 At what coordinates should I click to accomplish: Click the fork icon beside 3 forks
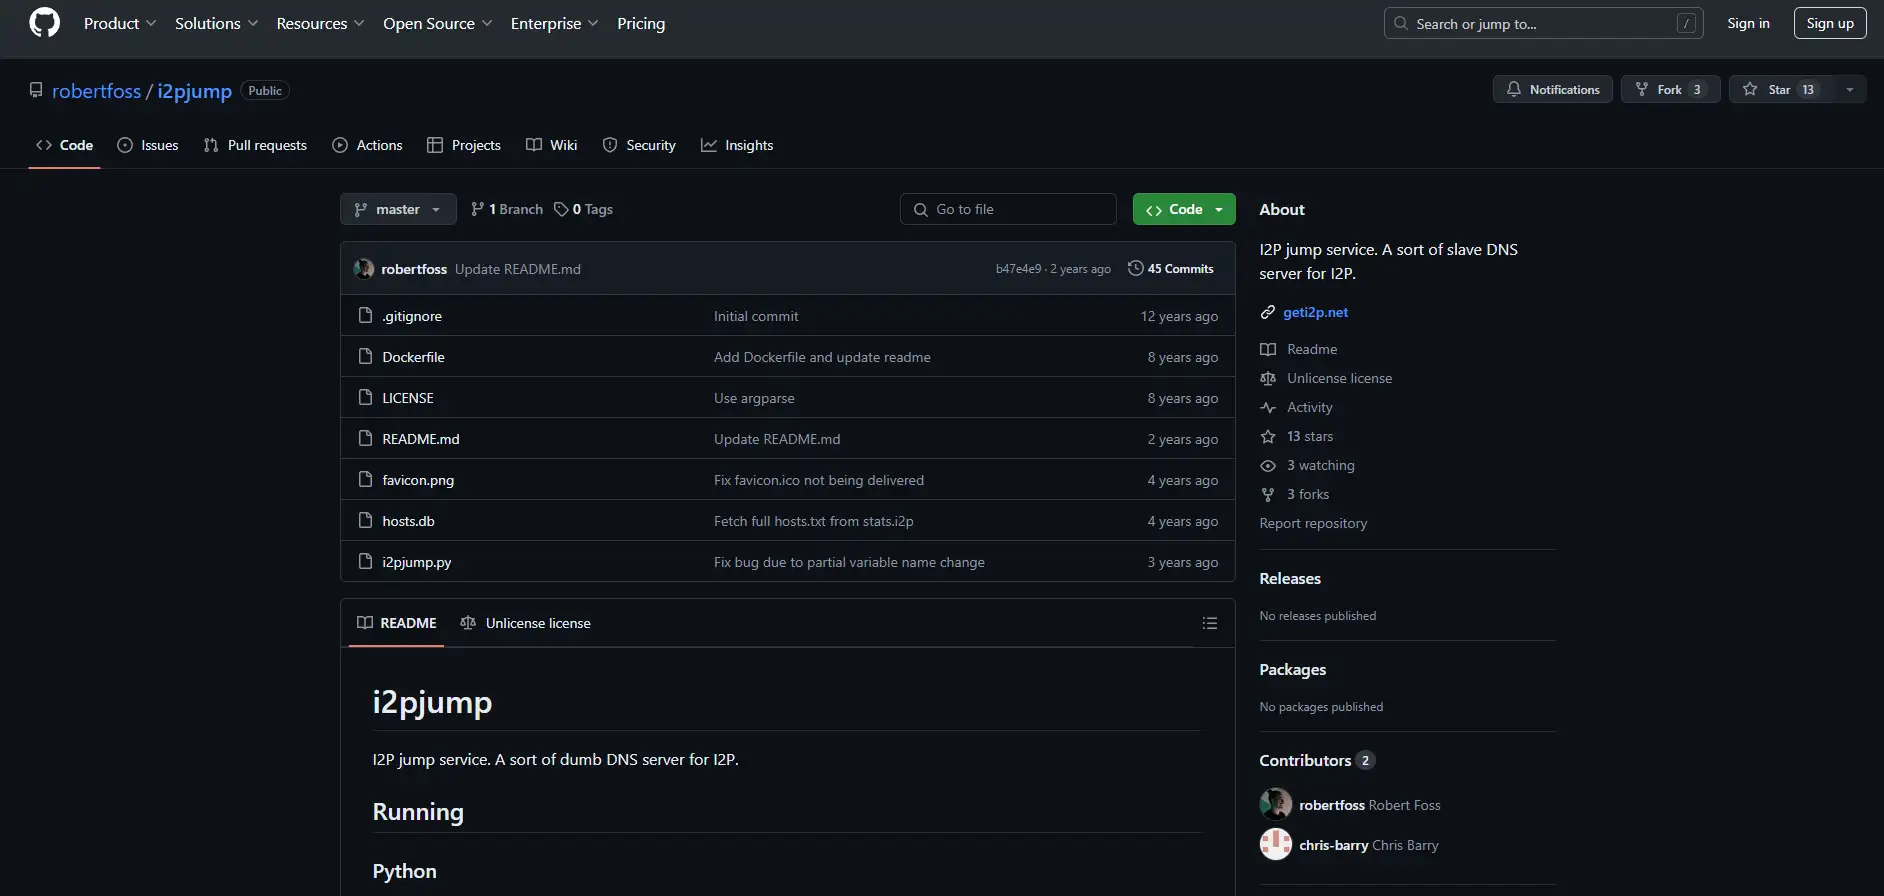(x=1268, y=494)
